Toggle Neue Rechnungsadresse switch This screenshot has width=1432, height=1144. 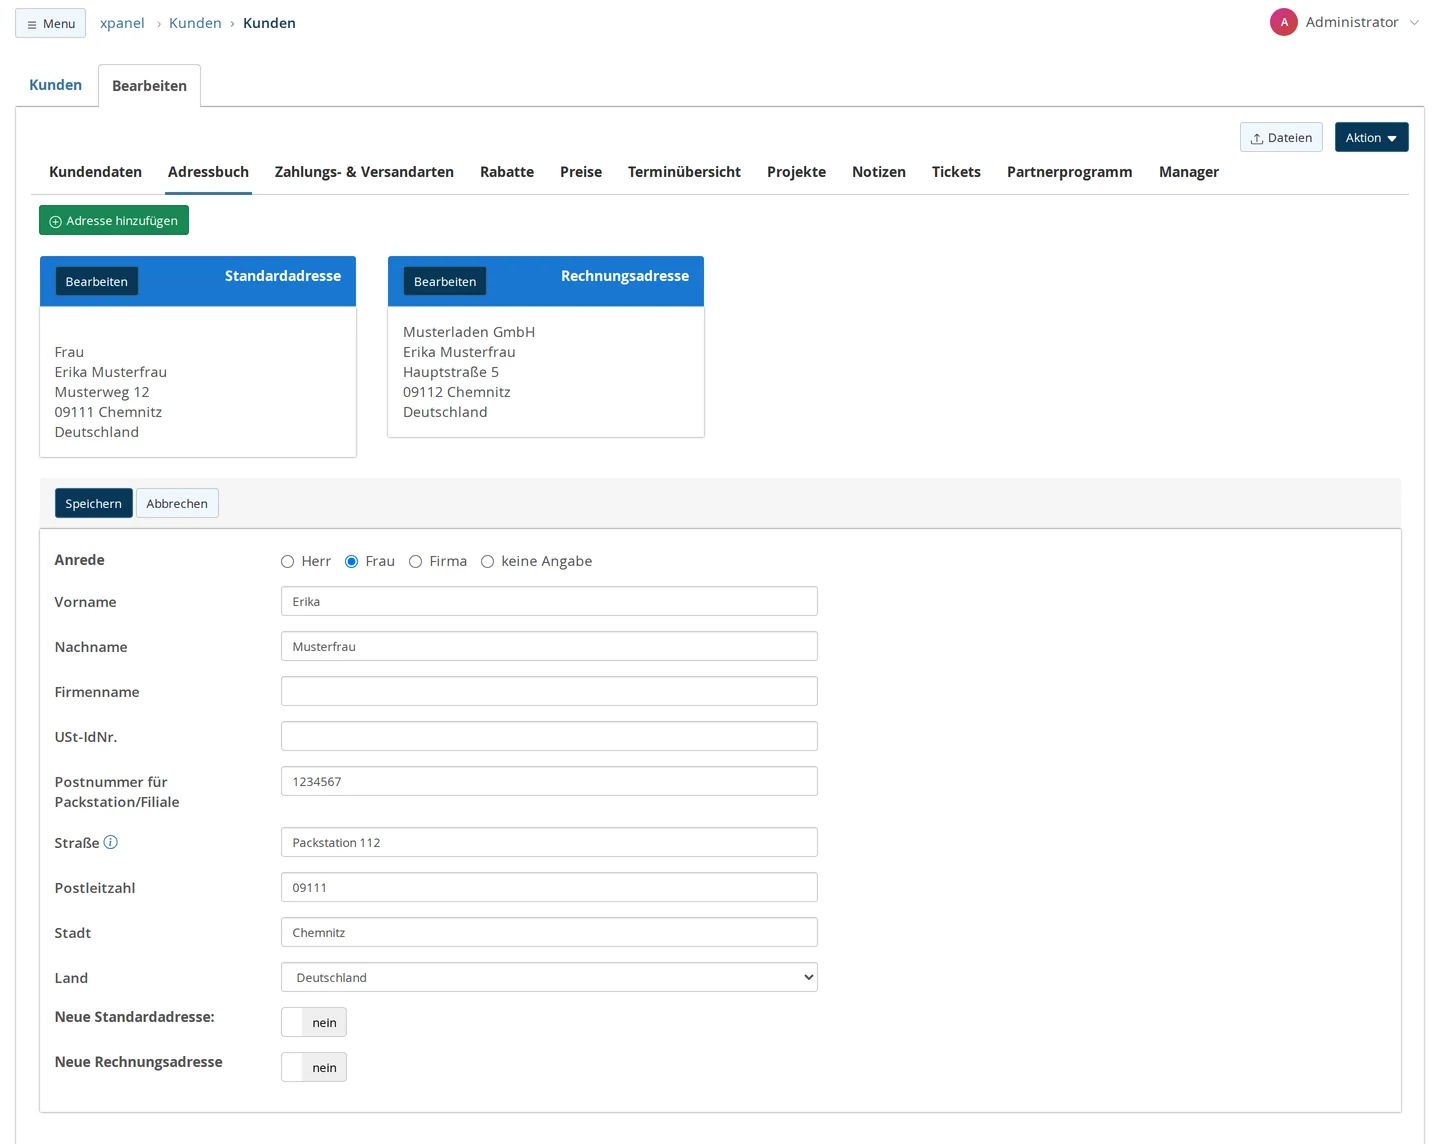click(x=314, y=1067)
